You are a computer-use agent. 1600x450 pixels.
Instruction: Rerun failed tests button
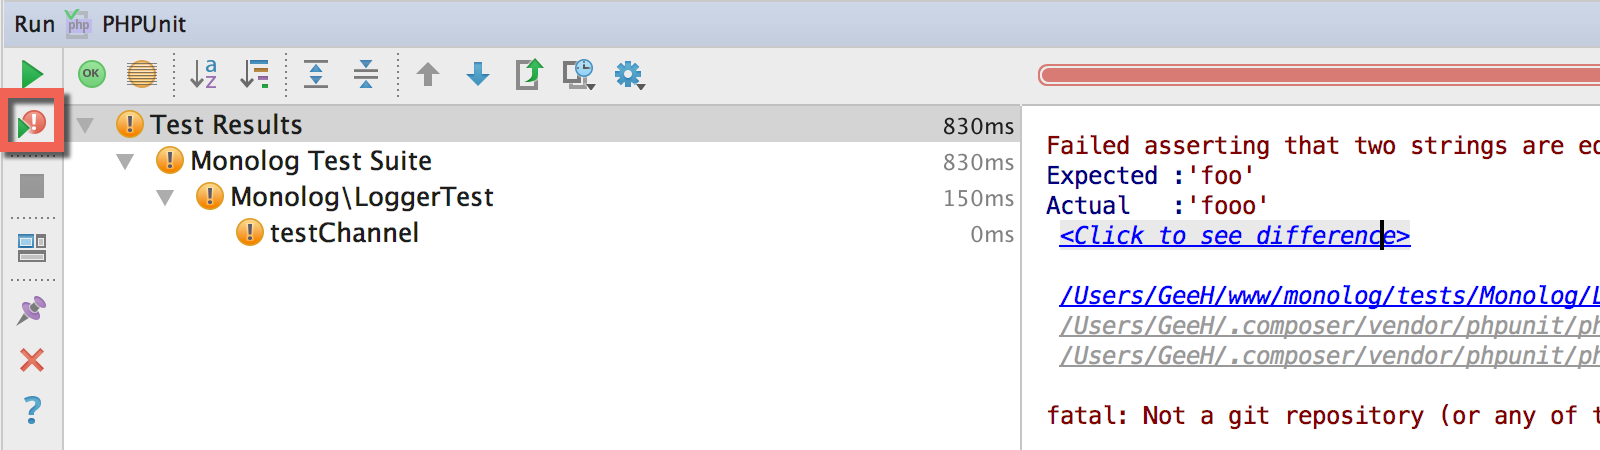32,124
